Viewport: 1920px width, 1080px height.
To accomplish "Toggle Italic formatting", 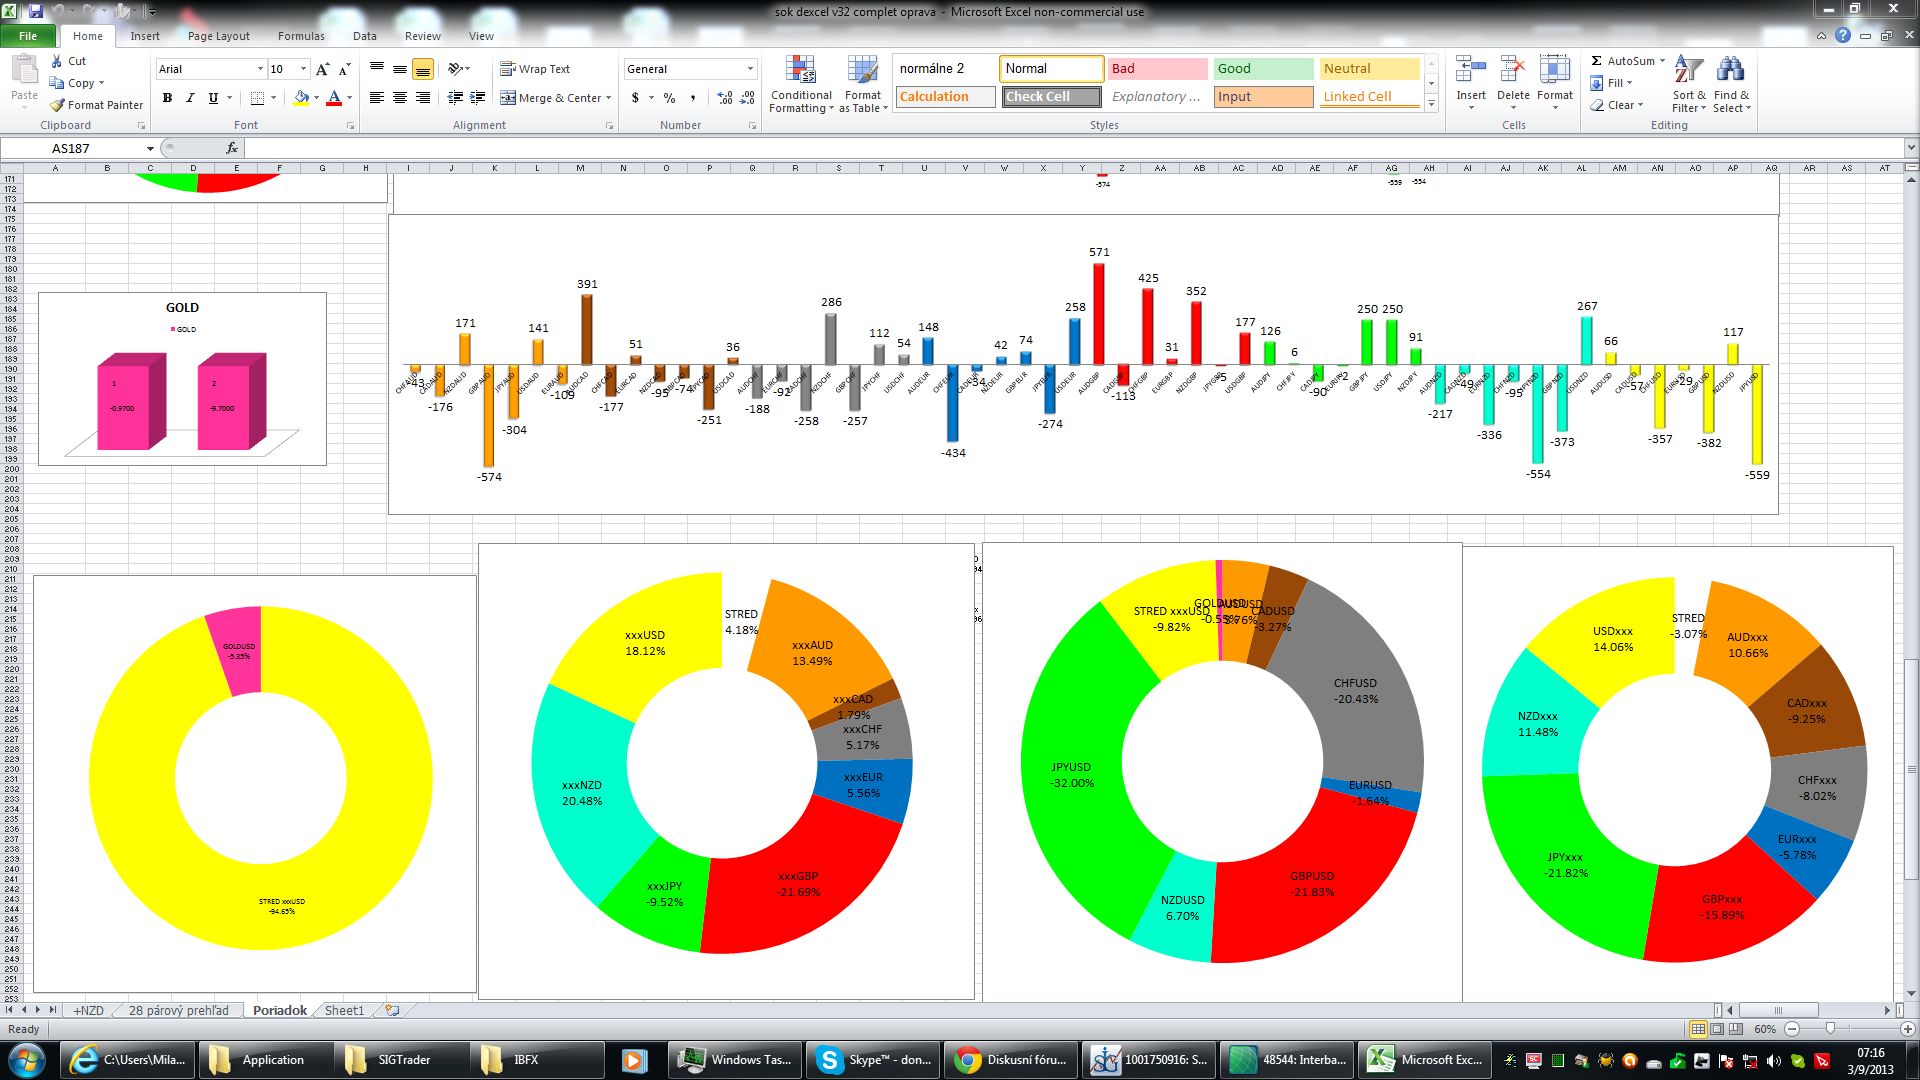I will tap(190, 98).
